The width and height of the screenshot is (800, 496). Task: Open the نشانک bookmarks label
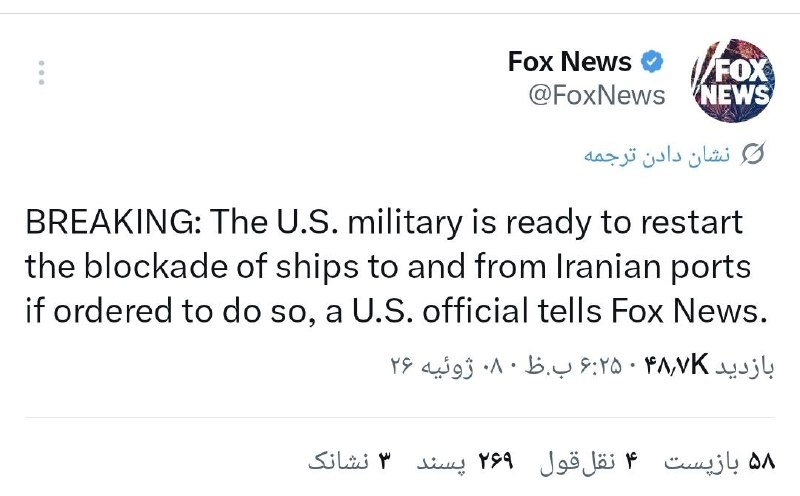pos(338,461)
